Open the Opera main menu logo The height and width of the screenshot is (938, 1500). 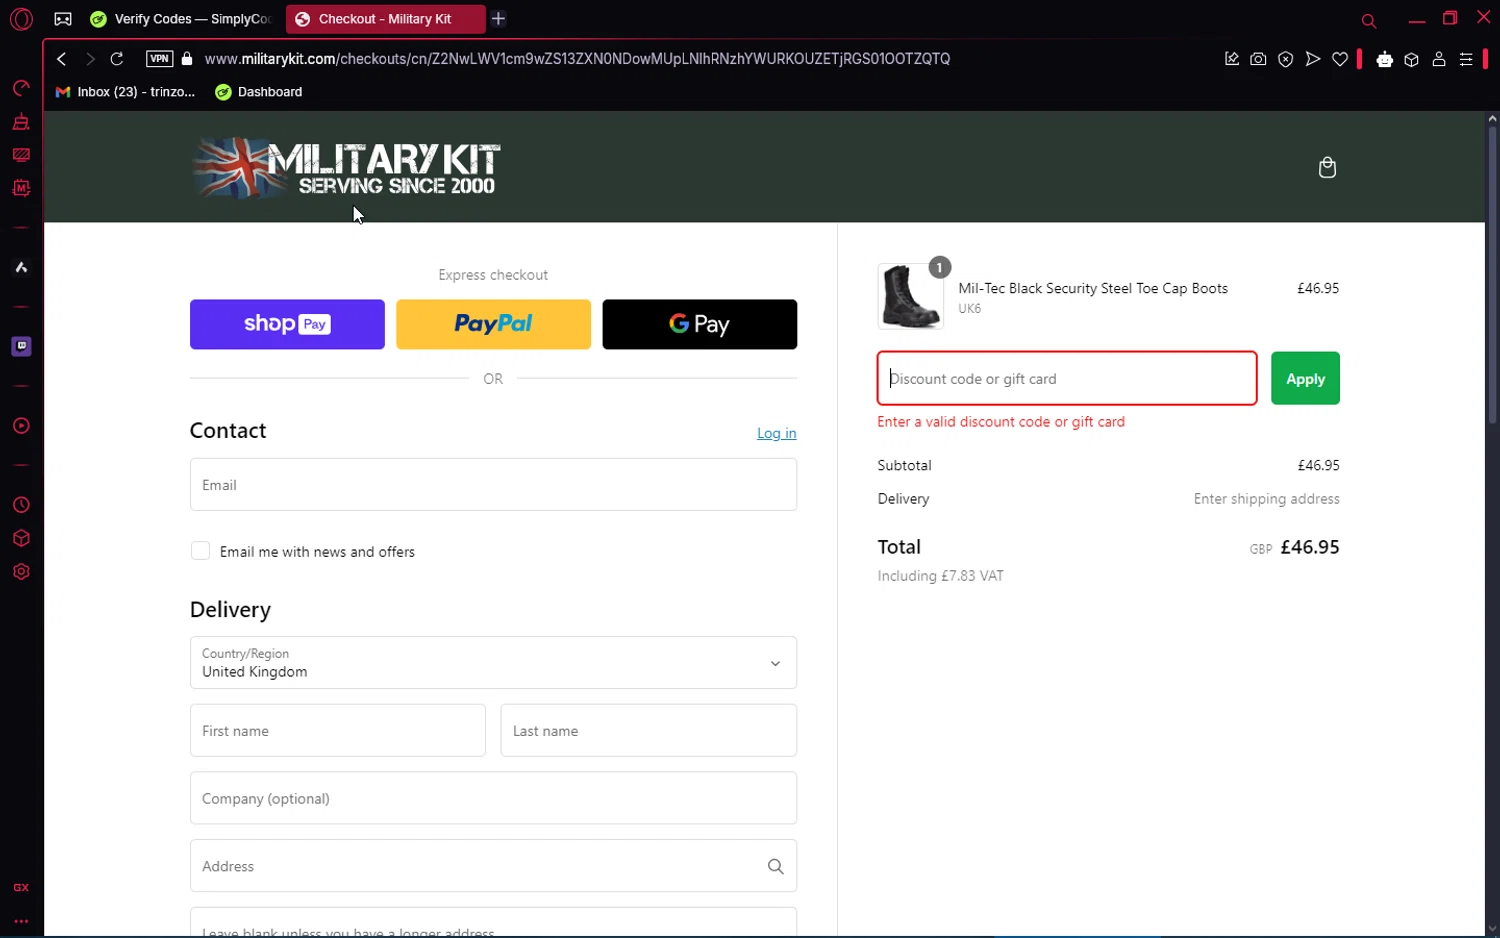[x=21, y=19]
